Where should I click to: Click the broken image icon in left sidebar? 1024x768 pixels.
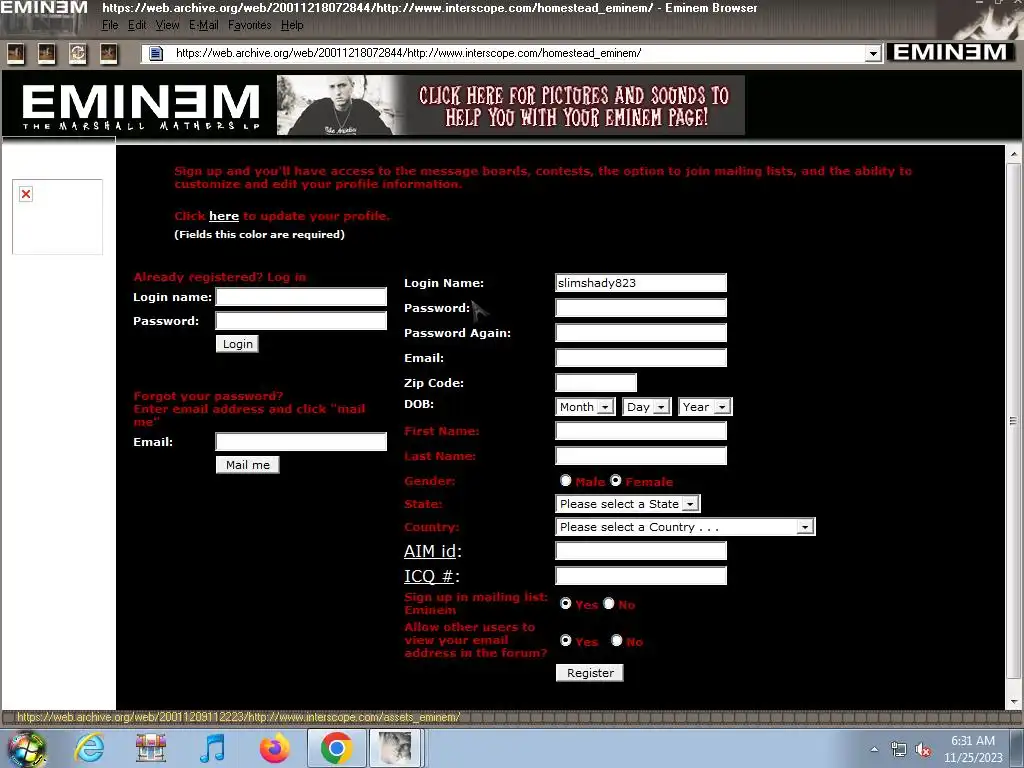tap(26, 194)
